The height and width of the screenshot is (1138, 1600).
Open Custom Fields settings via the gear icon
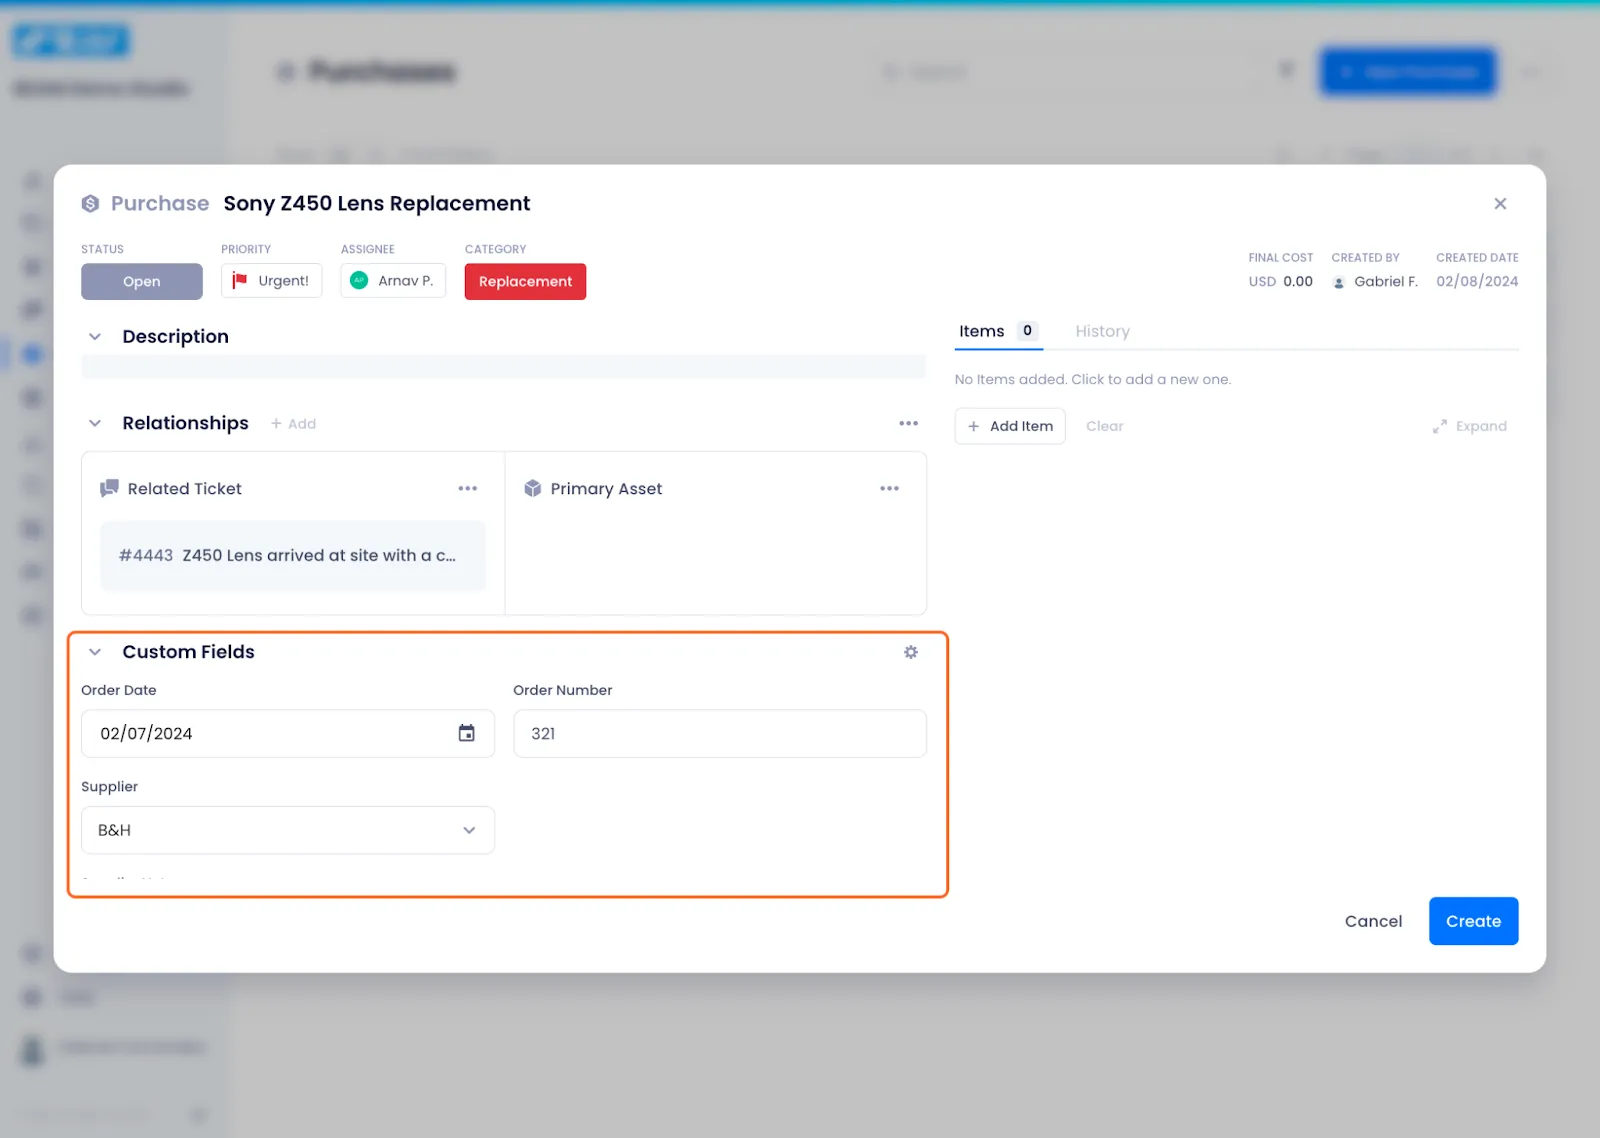click(910, 651)
